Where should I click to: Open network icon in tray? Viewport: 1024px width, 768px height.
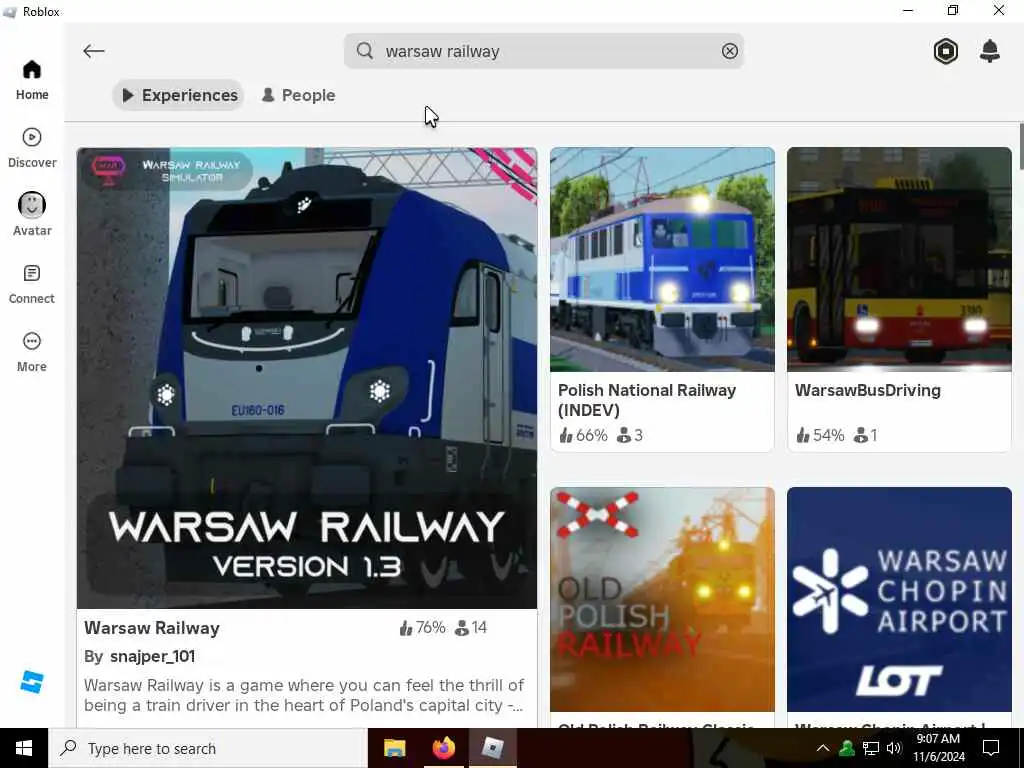[x=871, y=748]
